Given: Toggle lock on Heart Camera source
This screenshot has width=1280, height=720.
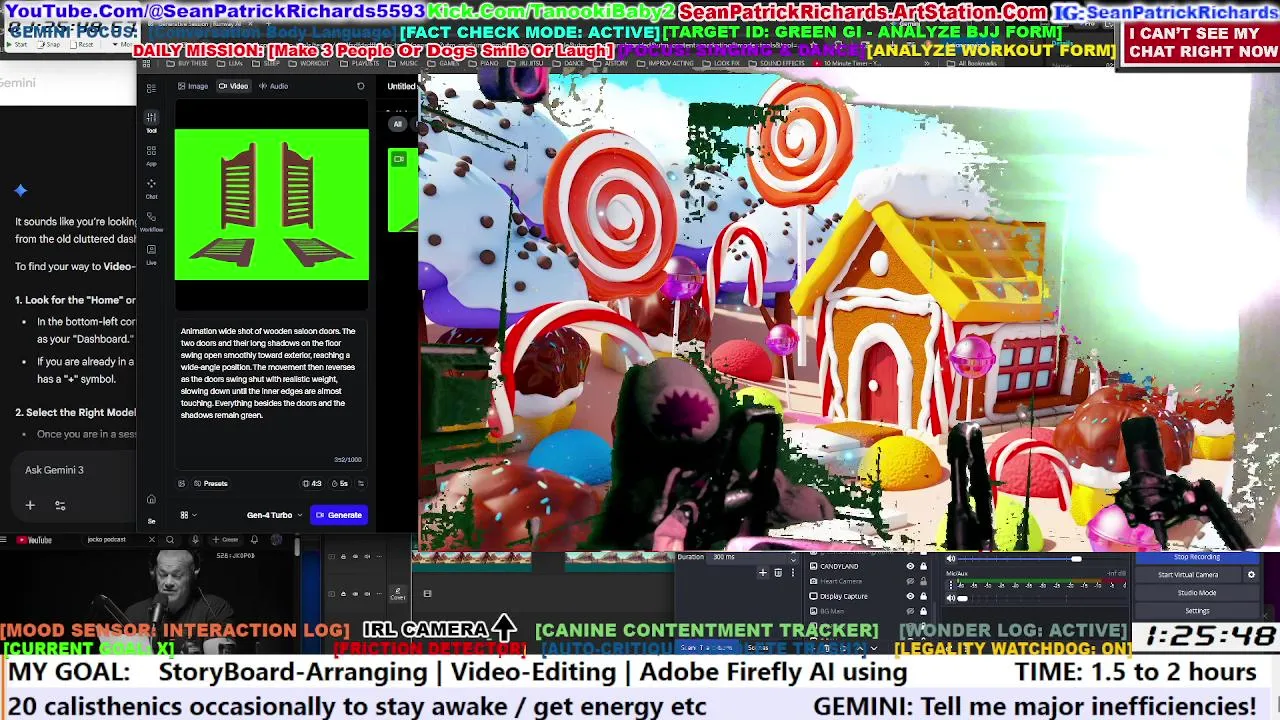Looking at the screenshot, I should click(x=923, y=581).
